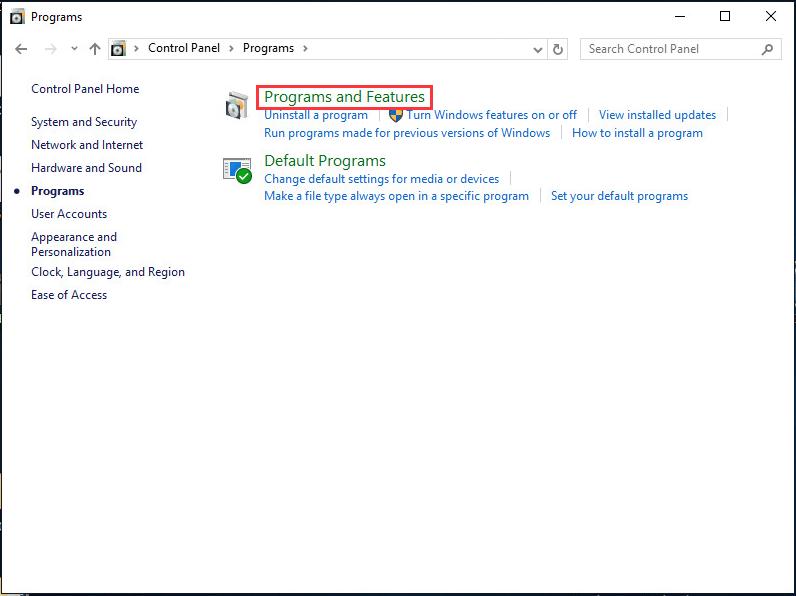Screen dimensions: 796x596
Task: Click the Programs and Features icon
Action: (237, 106)
